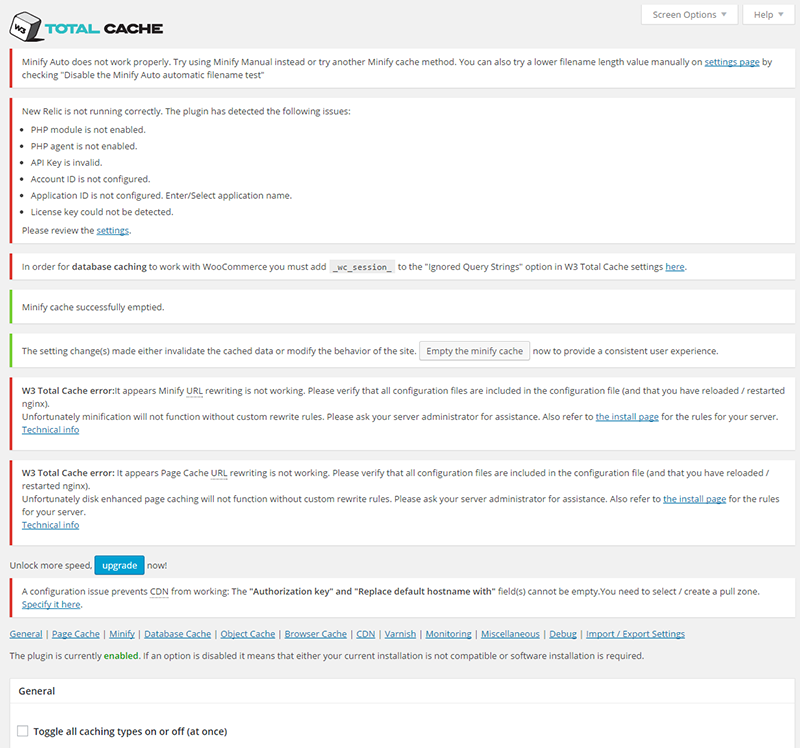Jump to the Monitoring section
This screenshot has width=800, height=748.
(448, 634)
